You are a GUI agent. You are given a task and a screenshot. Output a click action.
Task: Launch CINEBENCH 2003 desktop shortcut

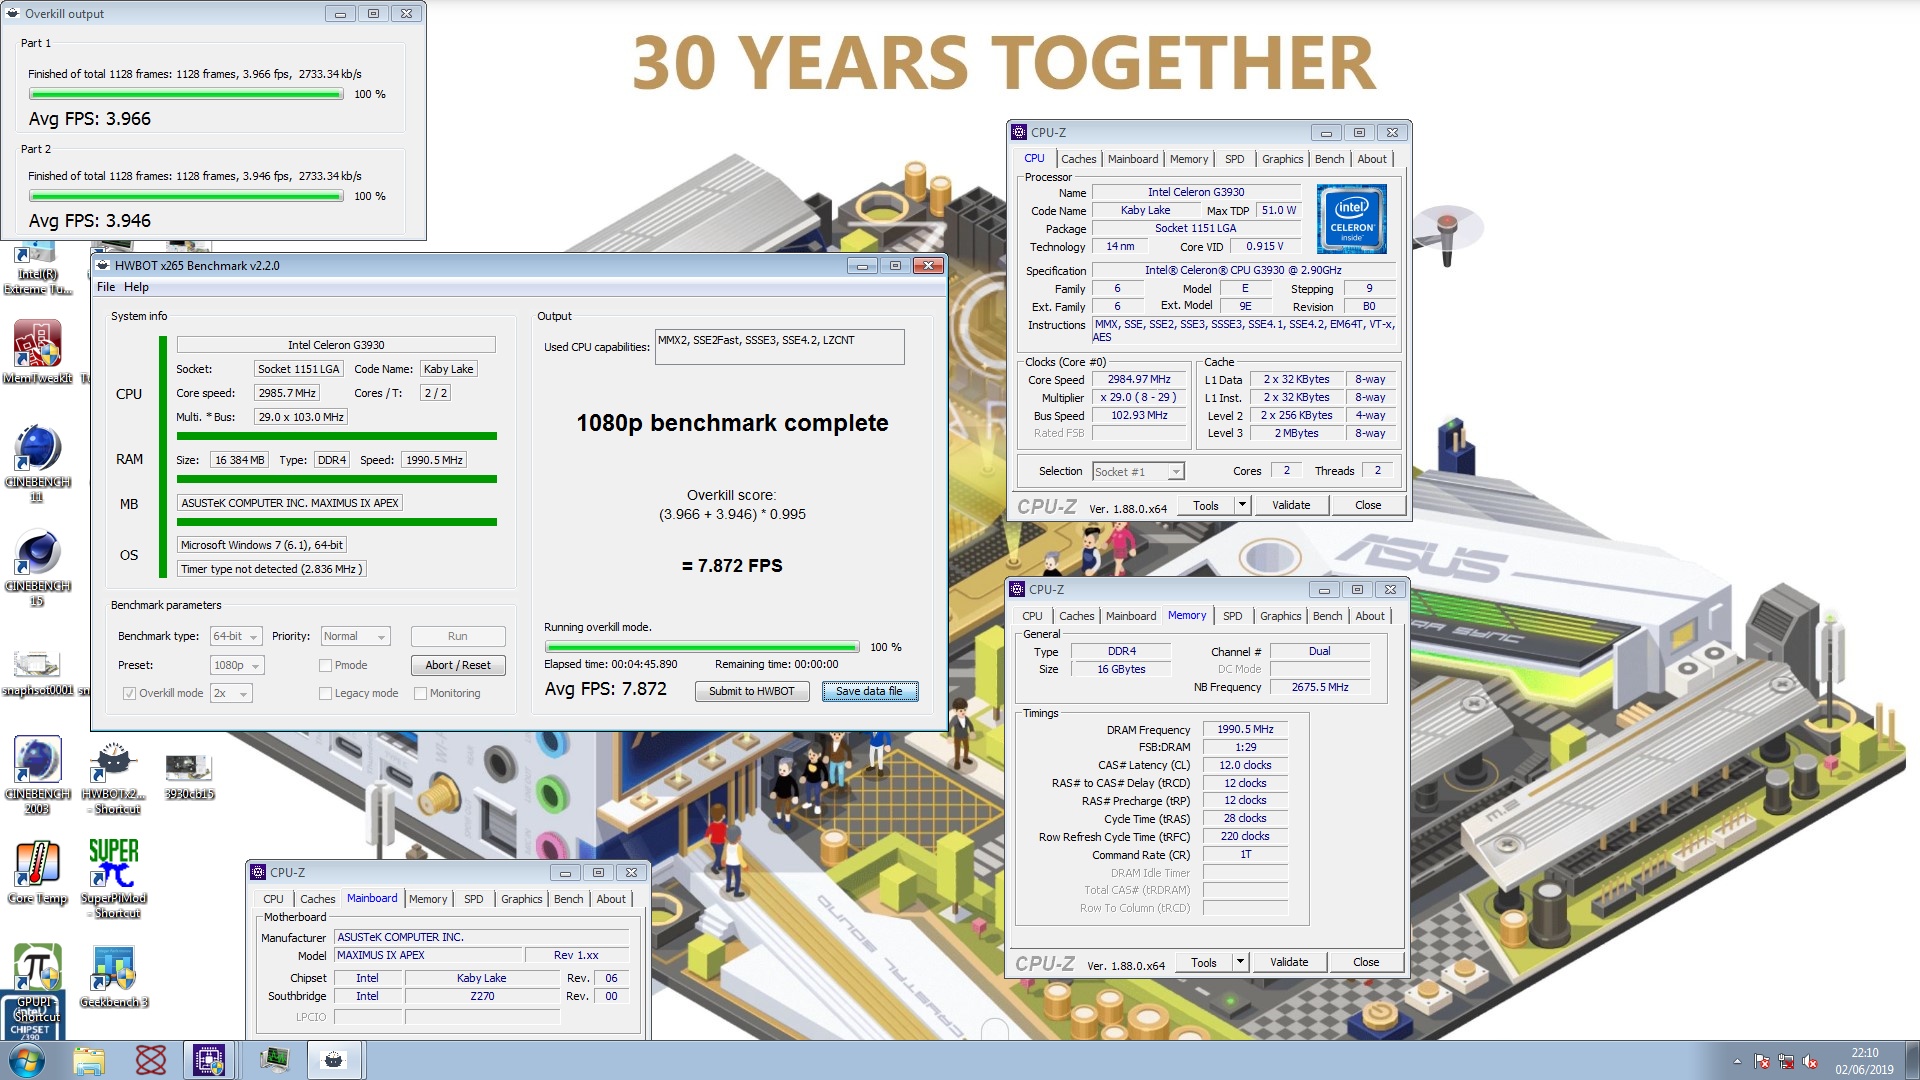(x=37, y=775)
